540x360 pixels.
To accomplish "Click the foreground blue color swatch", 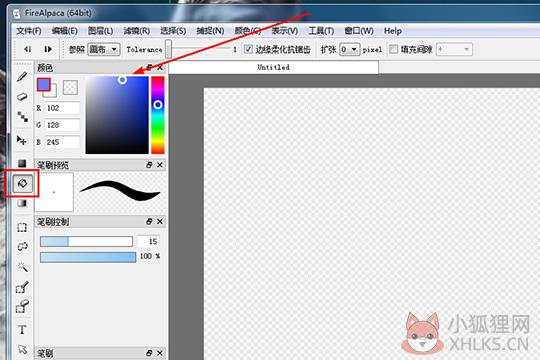I will [x=43, y=84].
